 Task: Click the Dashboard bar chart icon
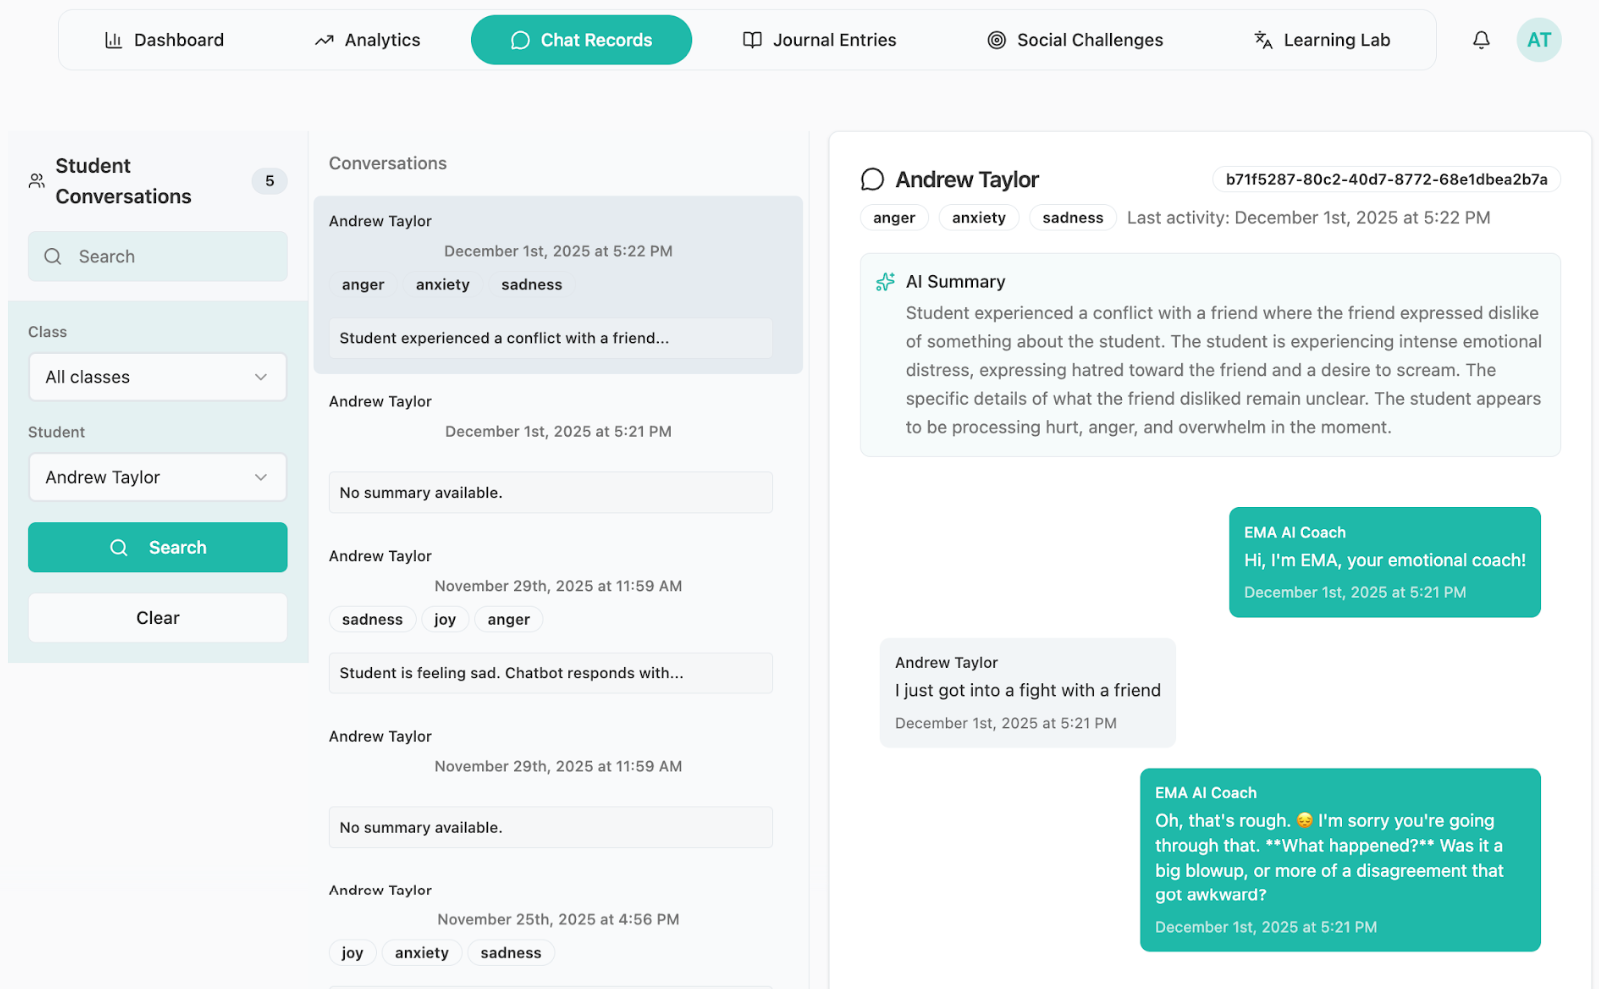click(114, 40)
